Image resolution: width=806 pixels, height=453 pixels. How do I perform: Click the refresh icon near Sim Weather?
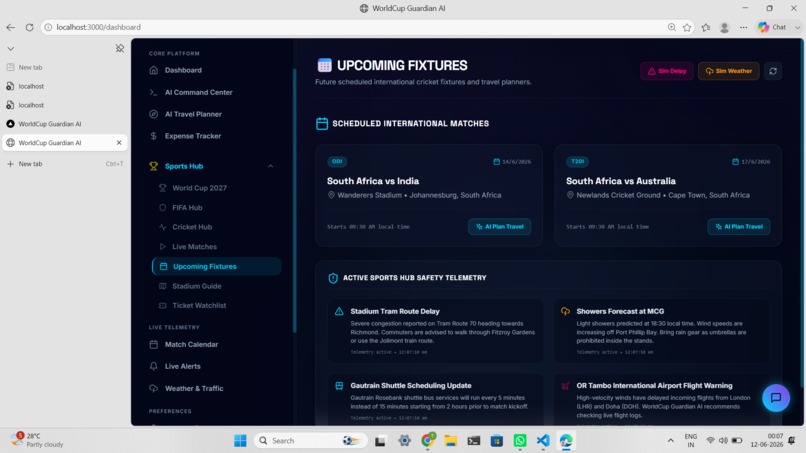(x=773, y=71)
